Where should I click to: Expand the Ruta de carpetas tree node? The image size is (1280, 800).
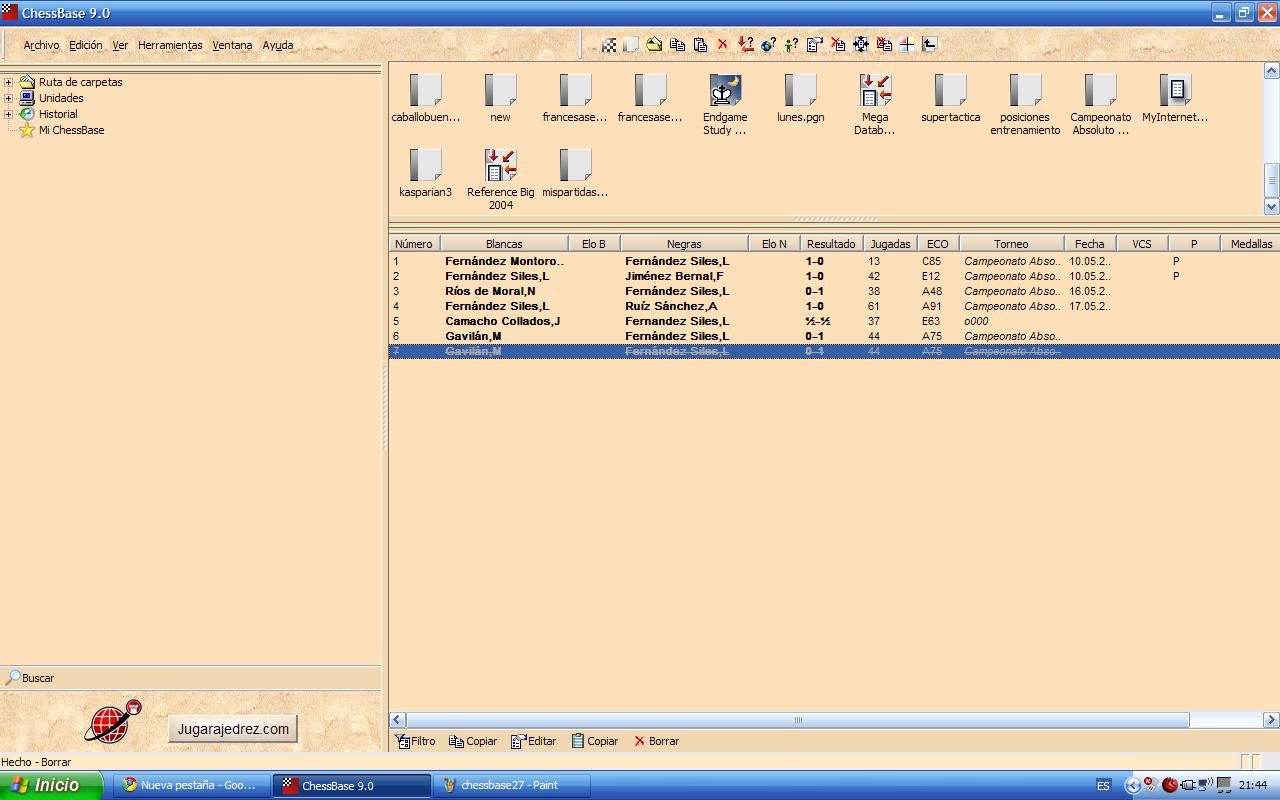tap(8, 82)
